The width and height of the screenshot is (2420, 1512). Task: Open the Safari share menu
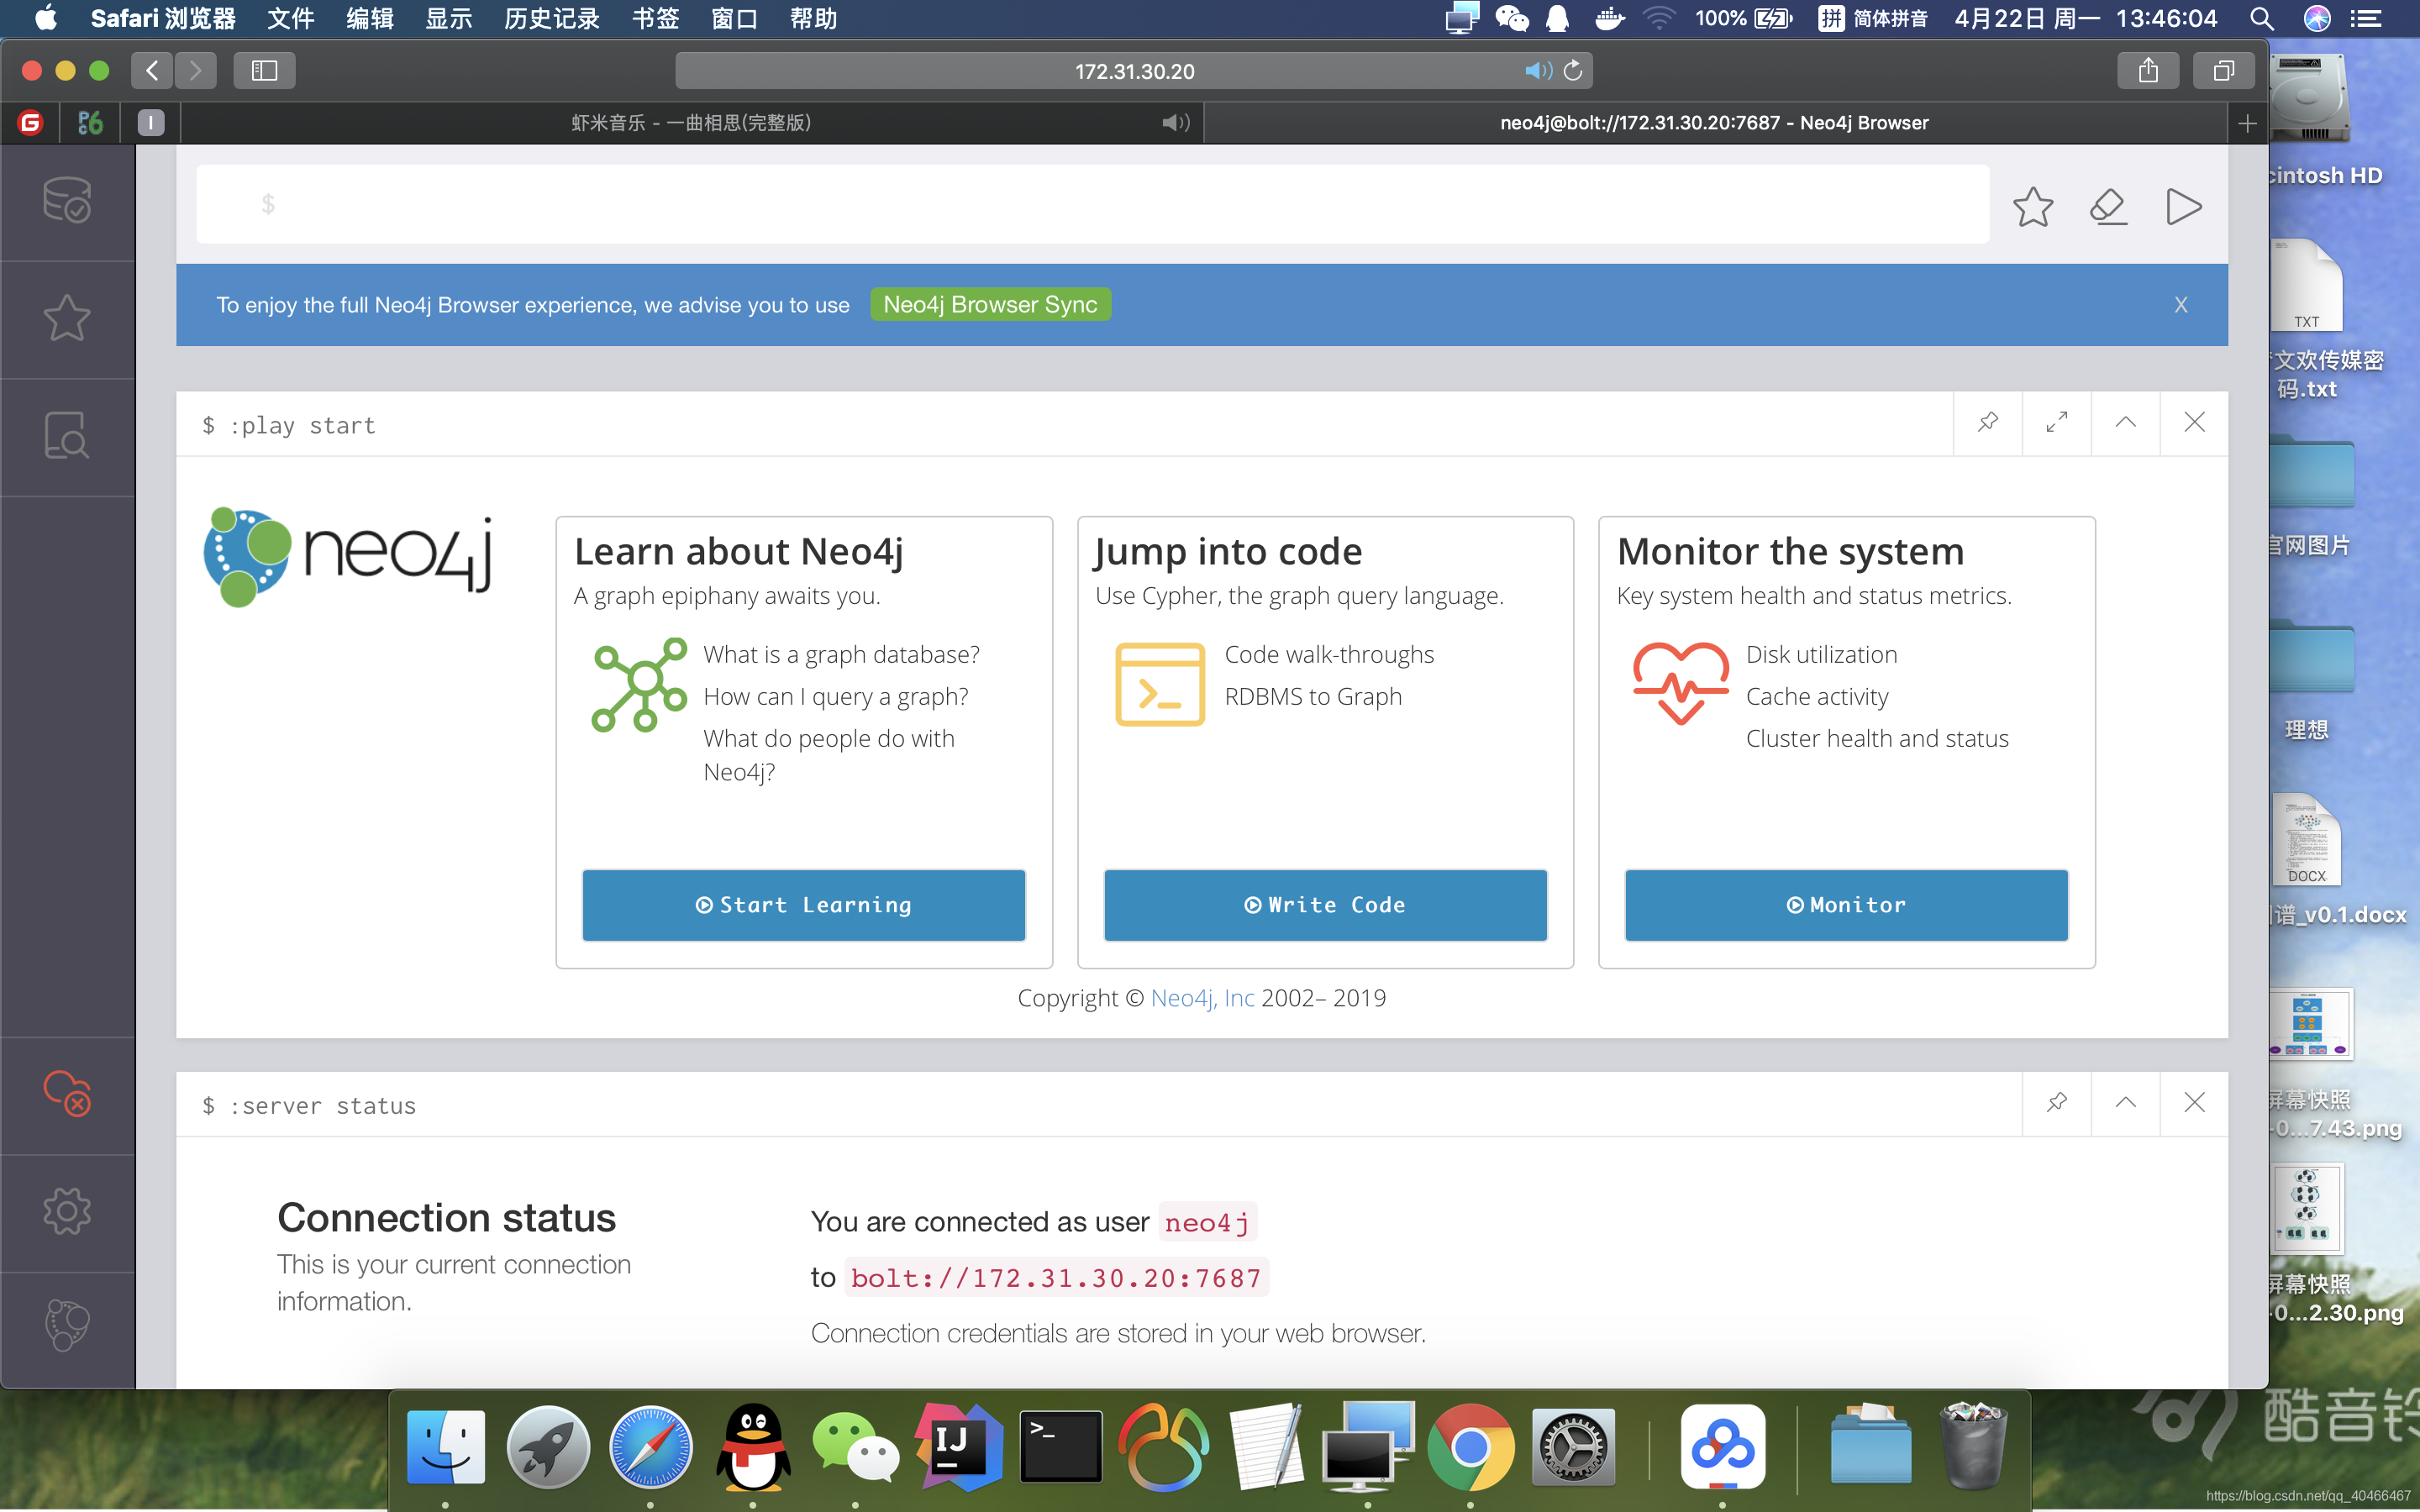tap(2148, 71)
